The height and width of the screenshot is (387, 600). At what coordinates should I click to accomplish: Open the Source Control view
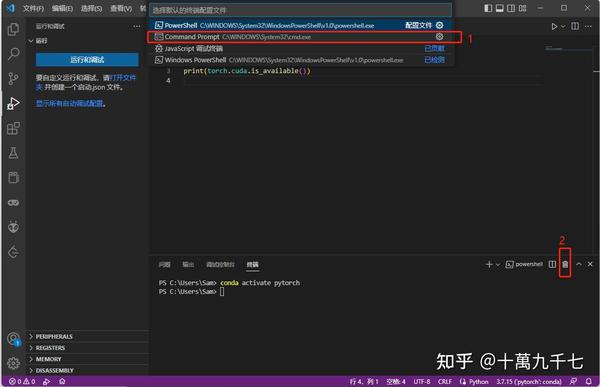(x=13, y=78)
